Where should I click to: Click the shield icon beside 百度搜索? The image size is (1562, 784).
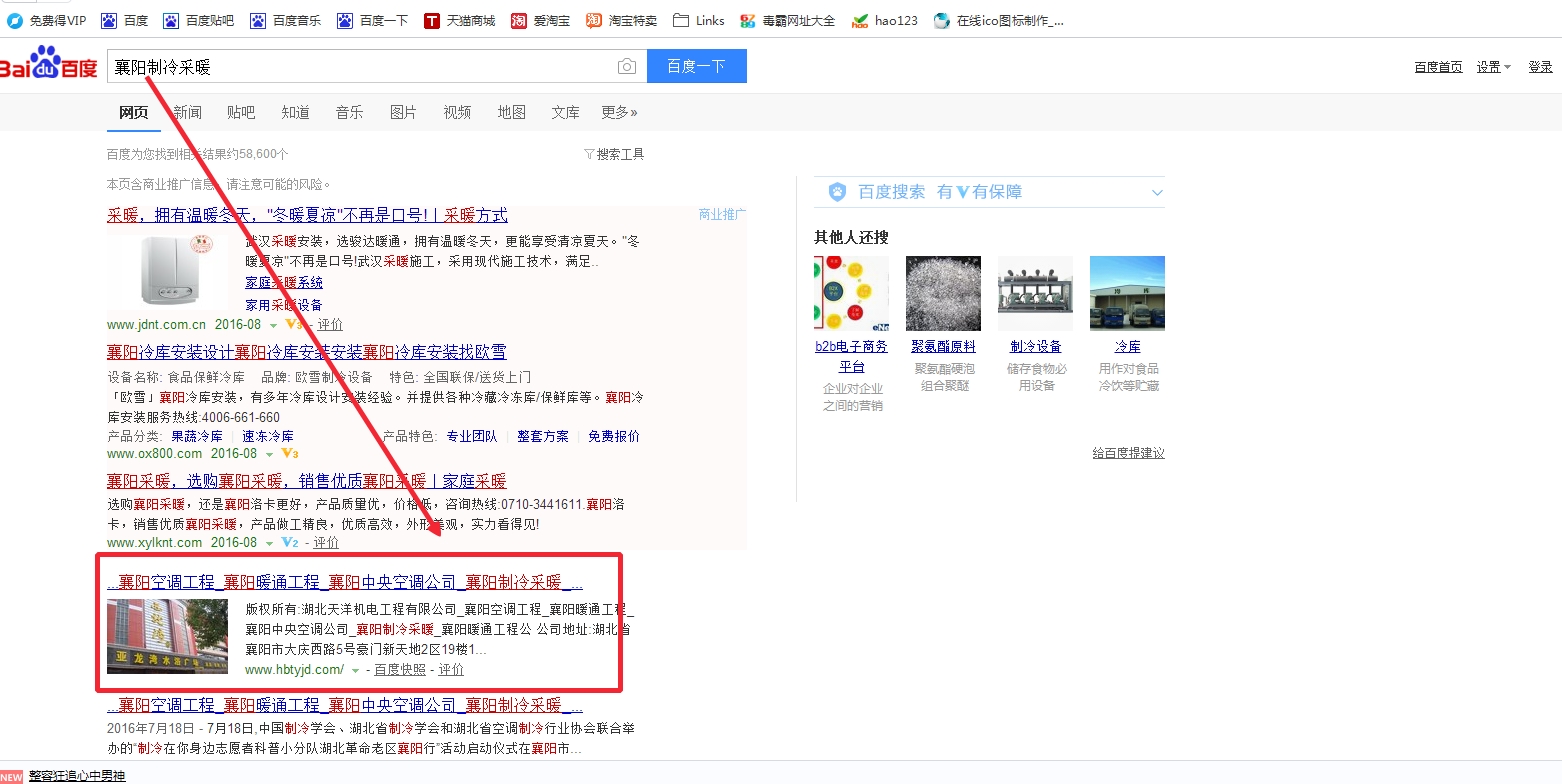838,192
